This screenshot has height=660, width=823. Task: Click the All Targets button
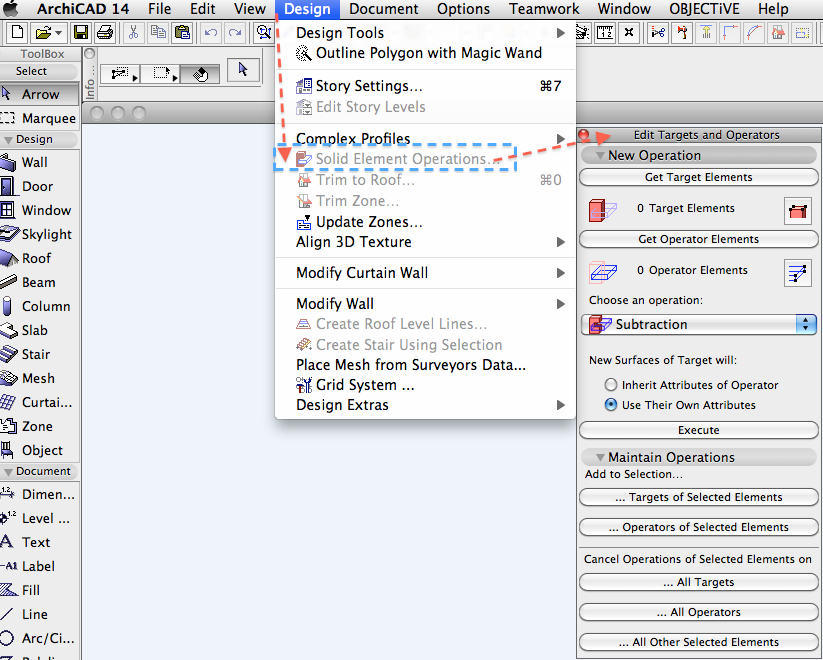coord(699,582)
